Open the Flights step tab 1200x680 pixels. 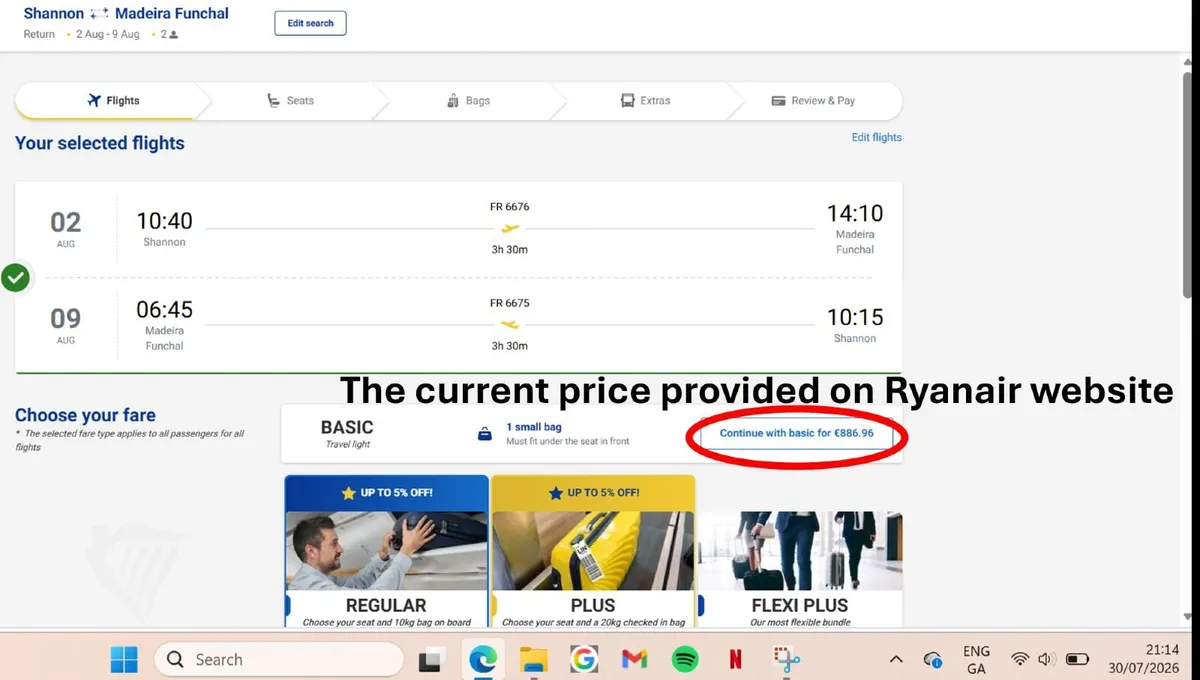pyautogui.click(x=112, y=101)
